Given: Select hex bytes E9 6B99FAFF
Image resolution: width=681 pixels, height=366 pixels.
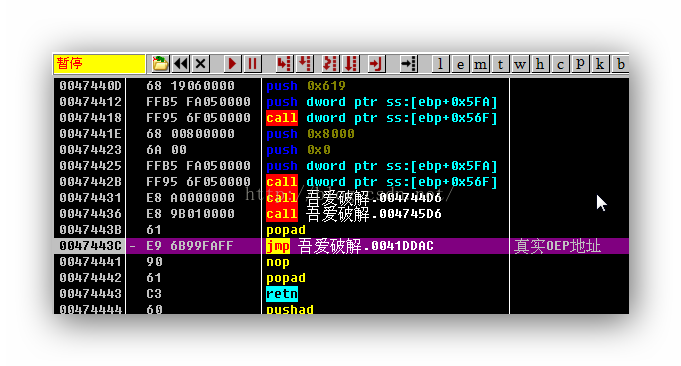Looking at the screenshot, I should point(189,246).
